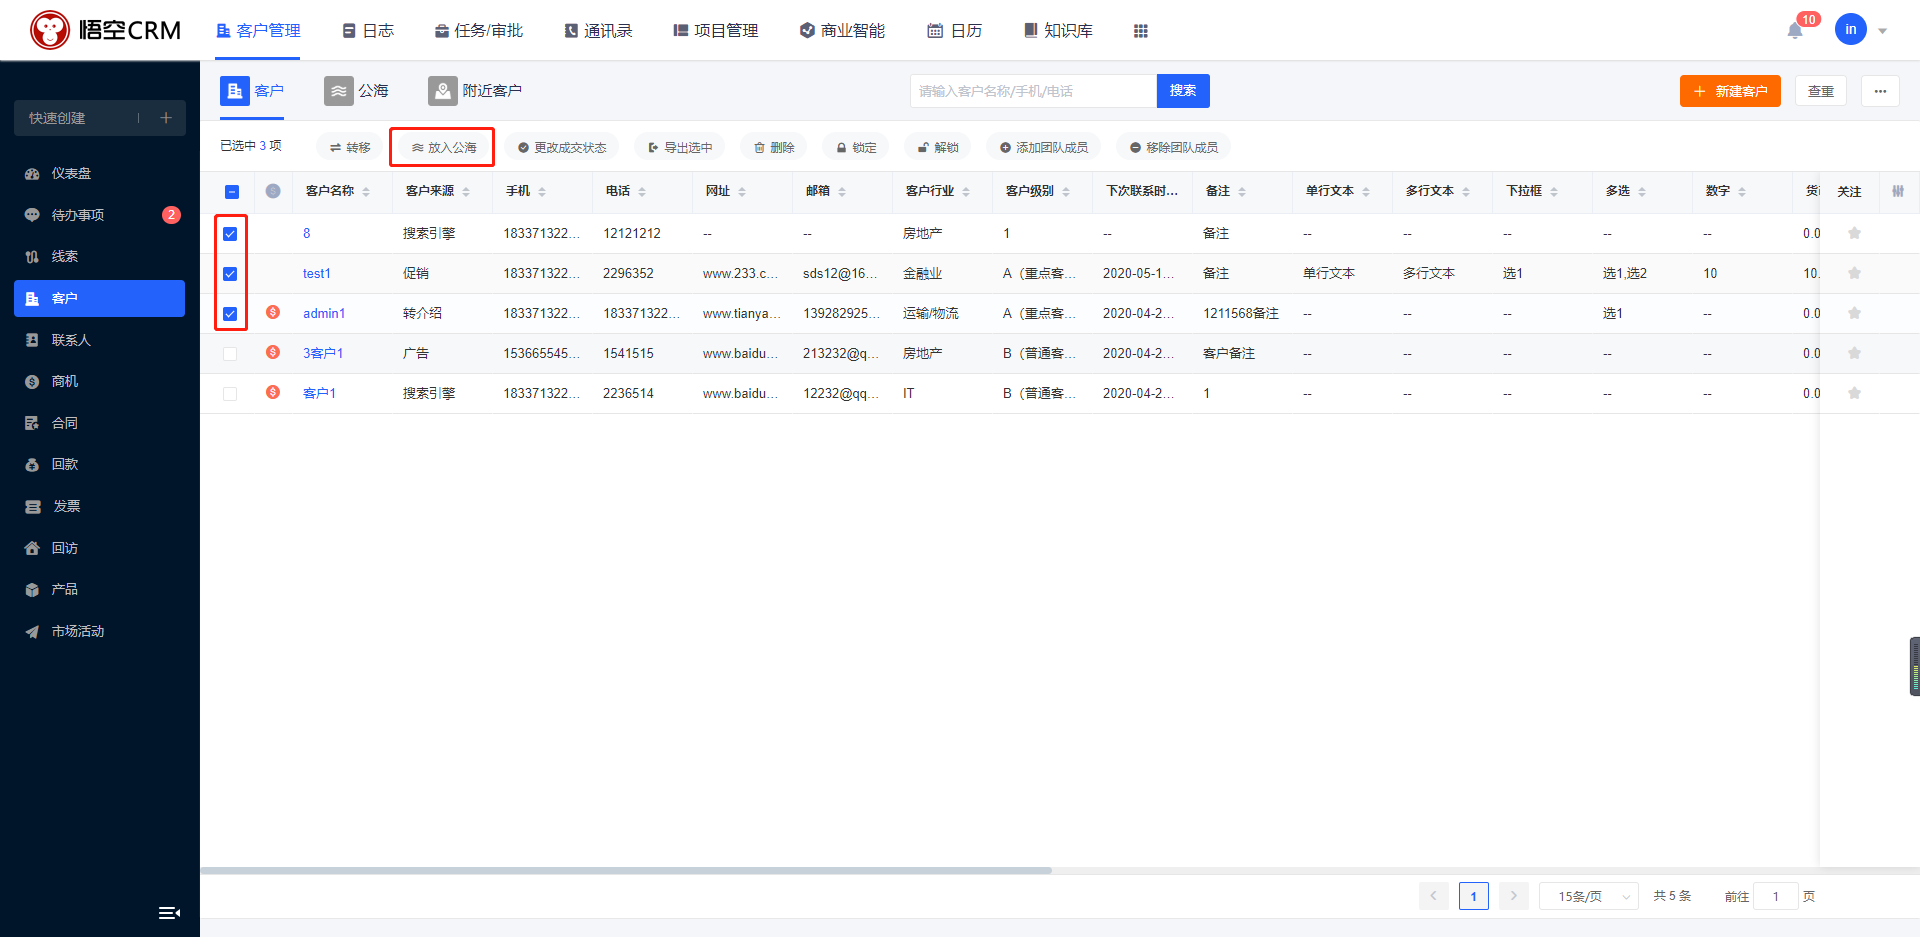Image resolution: width=1920 pixels, height=937 pixels.
Task: Star the customer row '3客户1'
Action: (1854, 353)
